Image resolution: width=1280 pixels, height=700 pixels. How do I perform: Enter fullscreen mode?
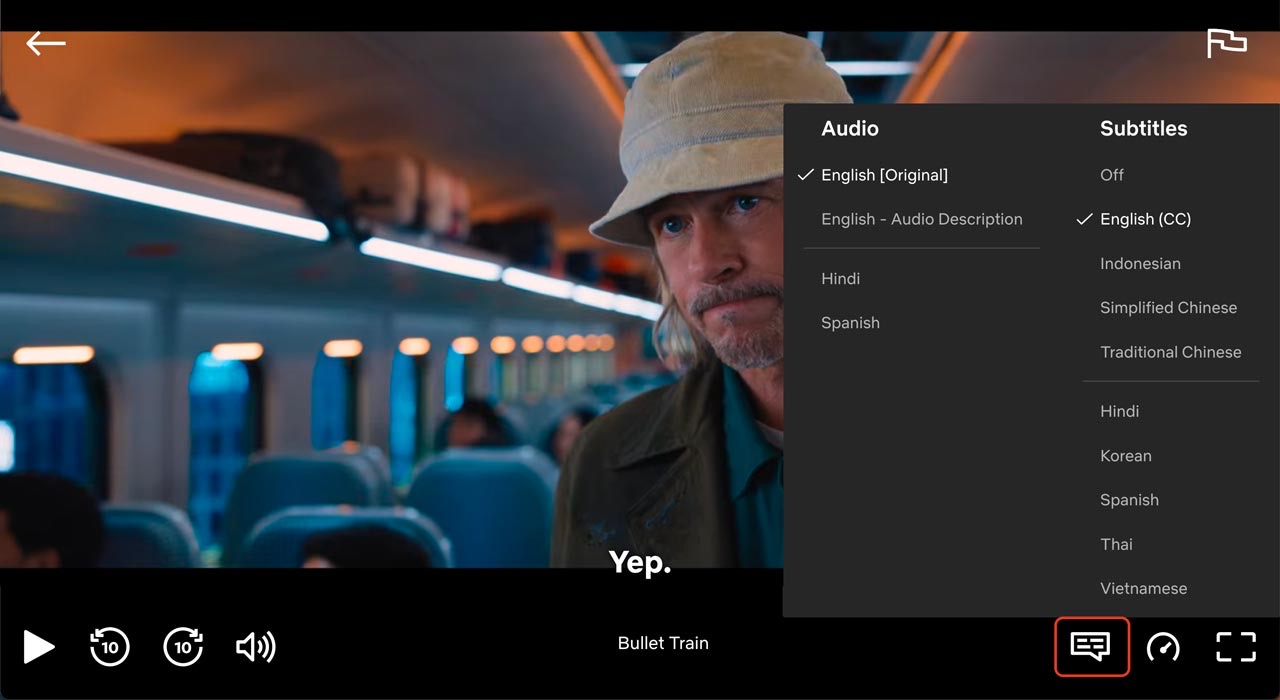pos(1235,647)
